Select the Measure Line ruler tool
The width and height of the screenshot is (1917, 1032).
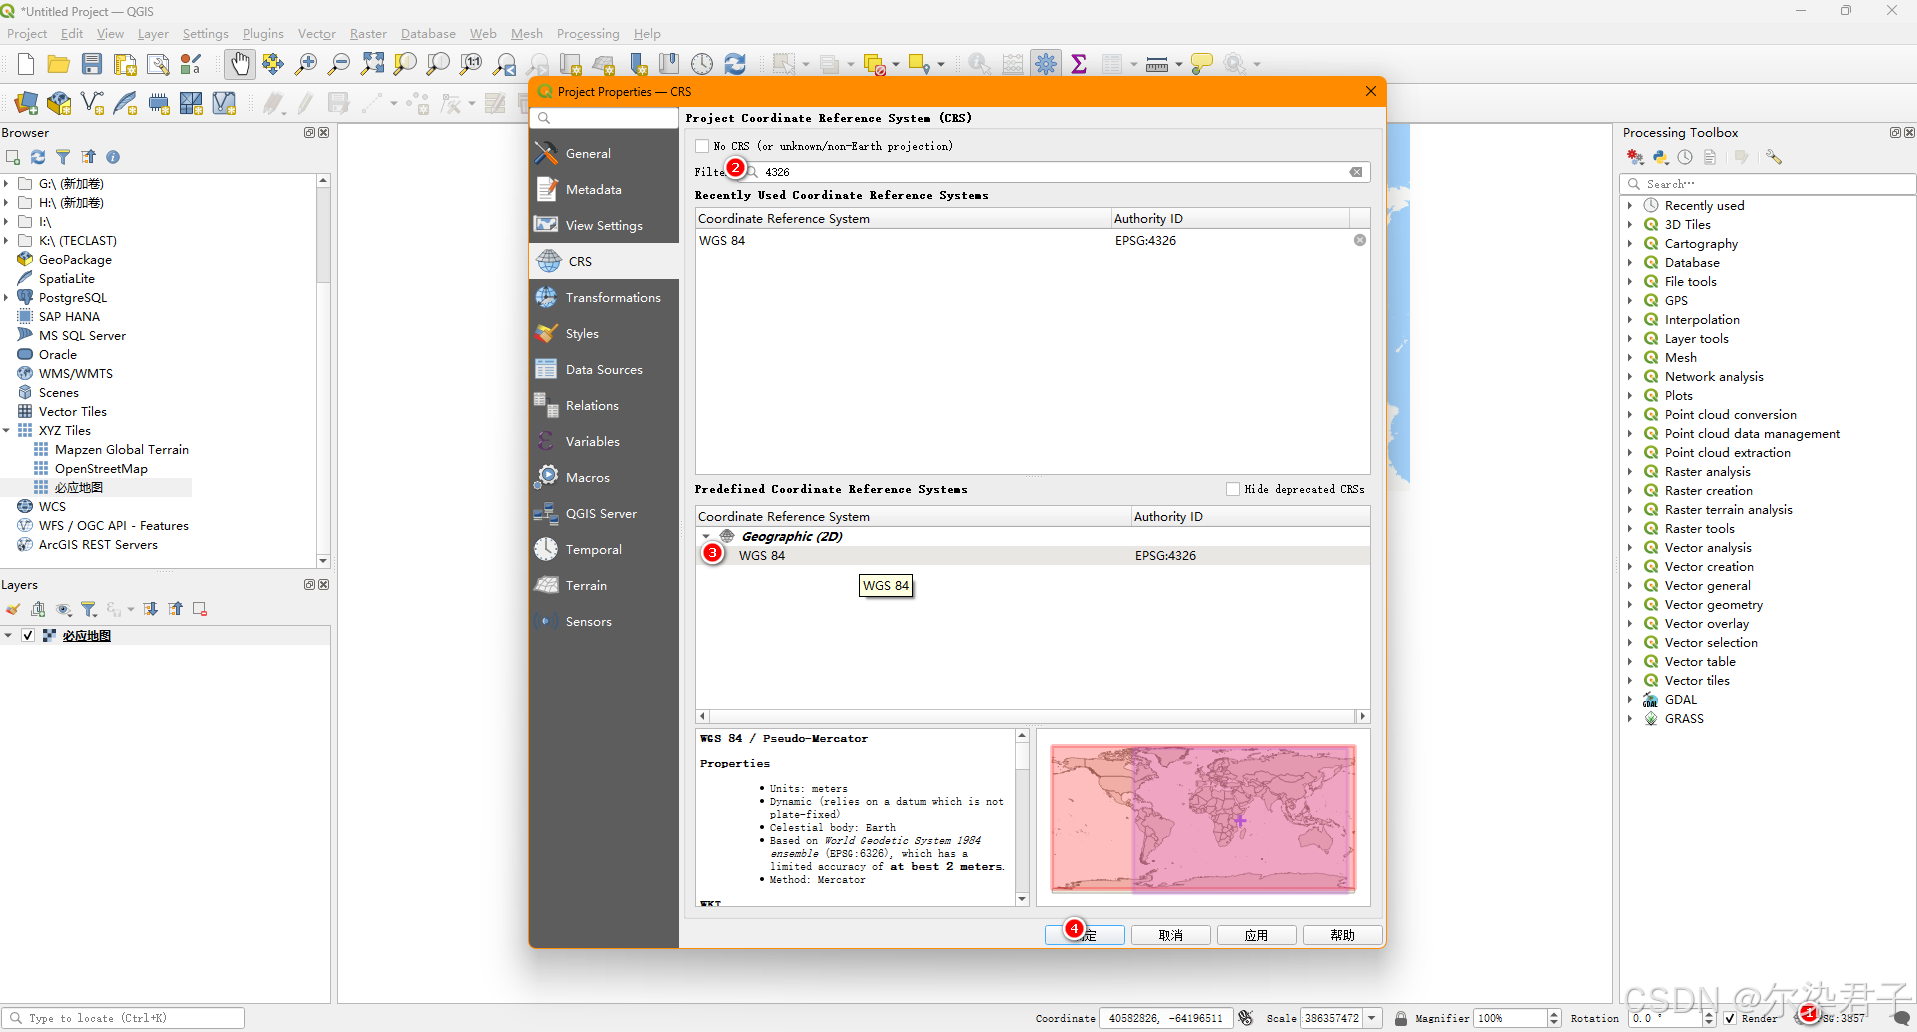point(1157,64)
